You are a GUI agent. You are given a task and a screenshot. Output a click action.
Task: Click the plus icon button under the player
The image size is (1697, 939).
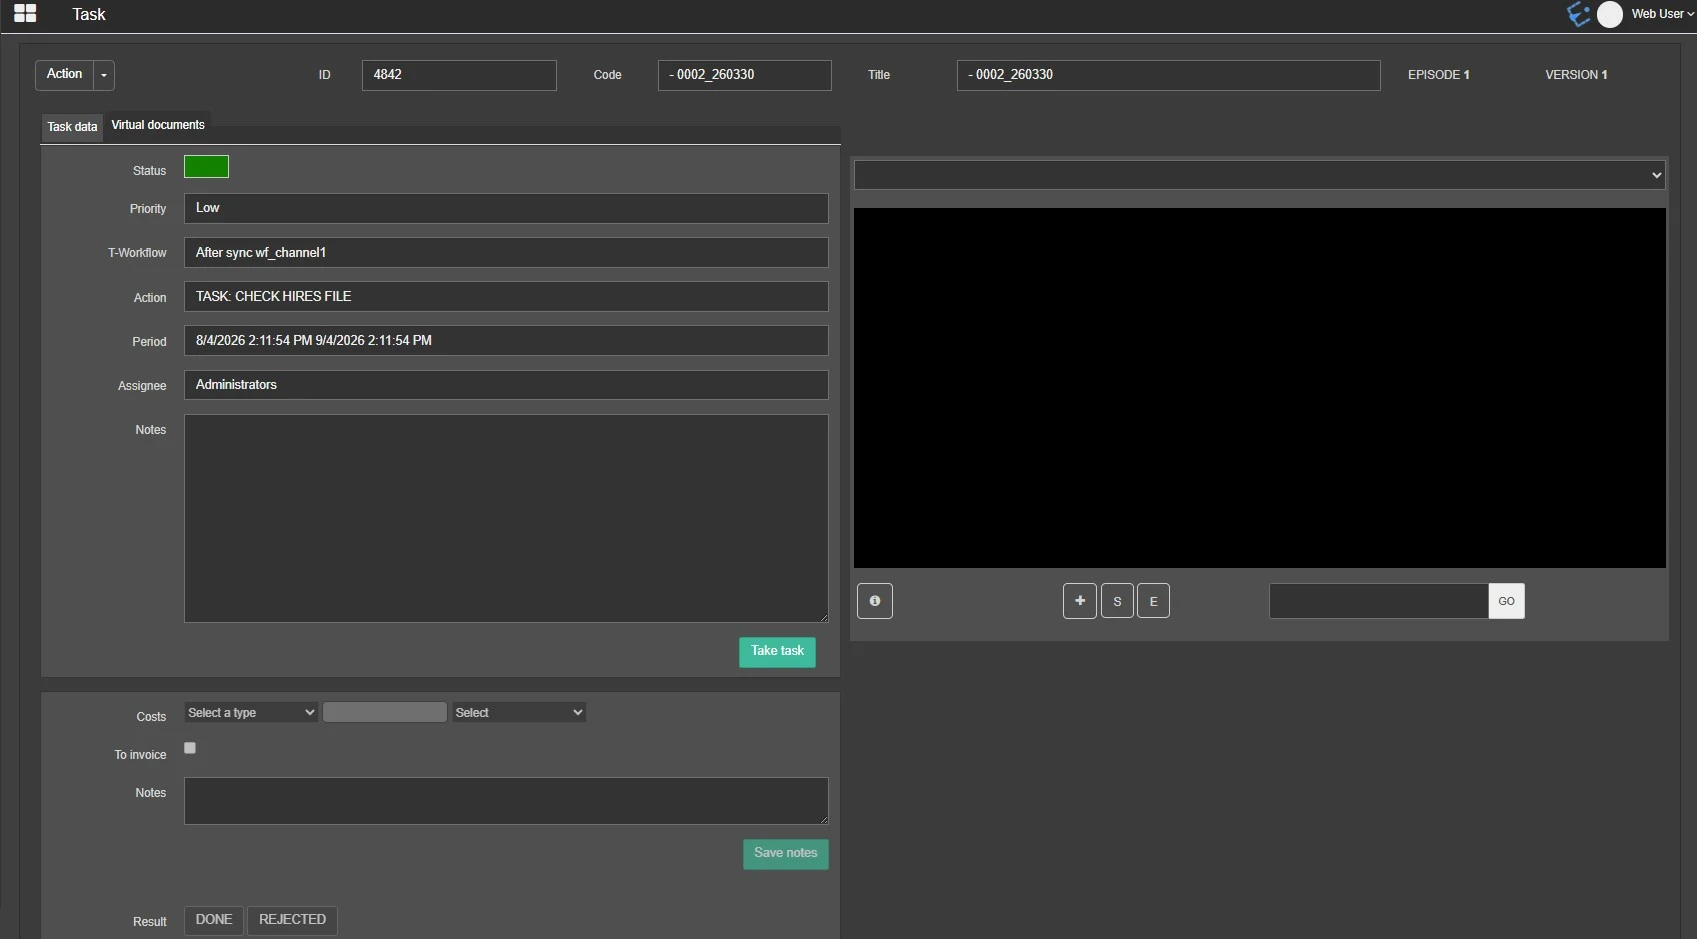point(1080,601)
